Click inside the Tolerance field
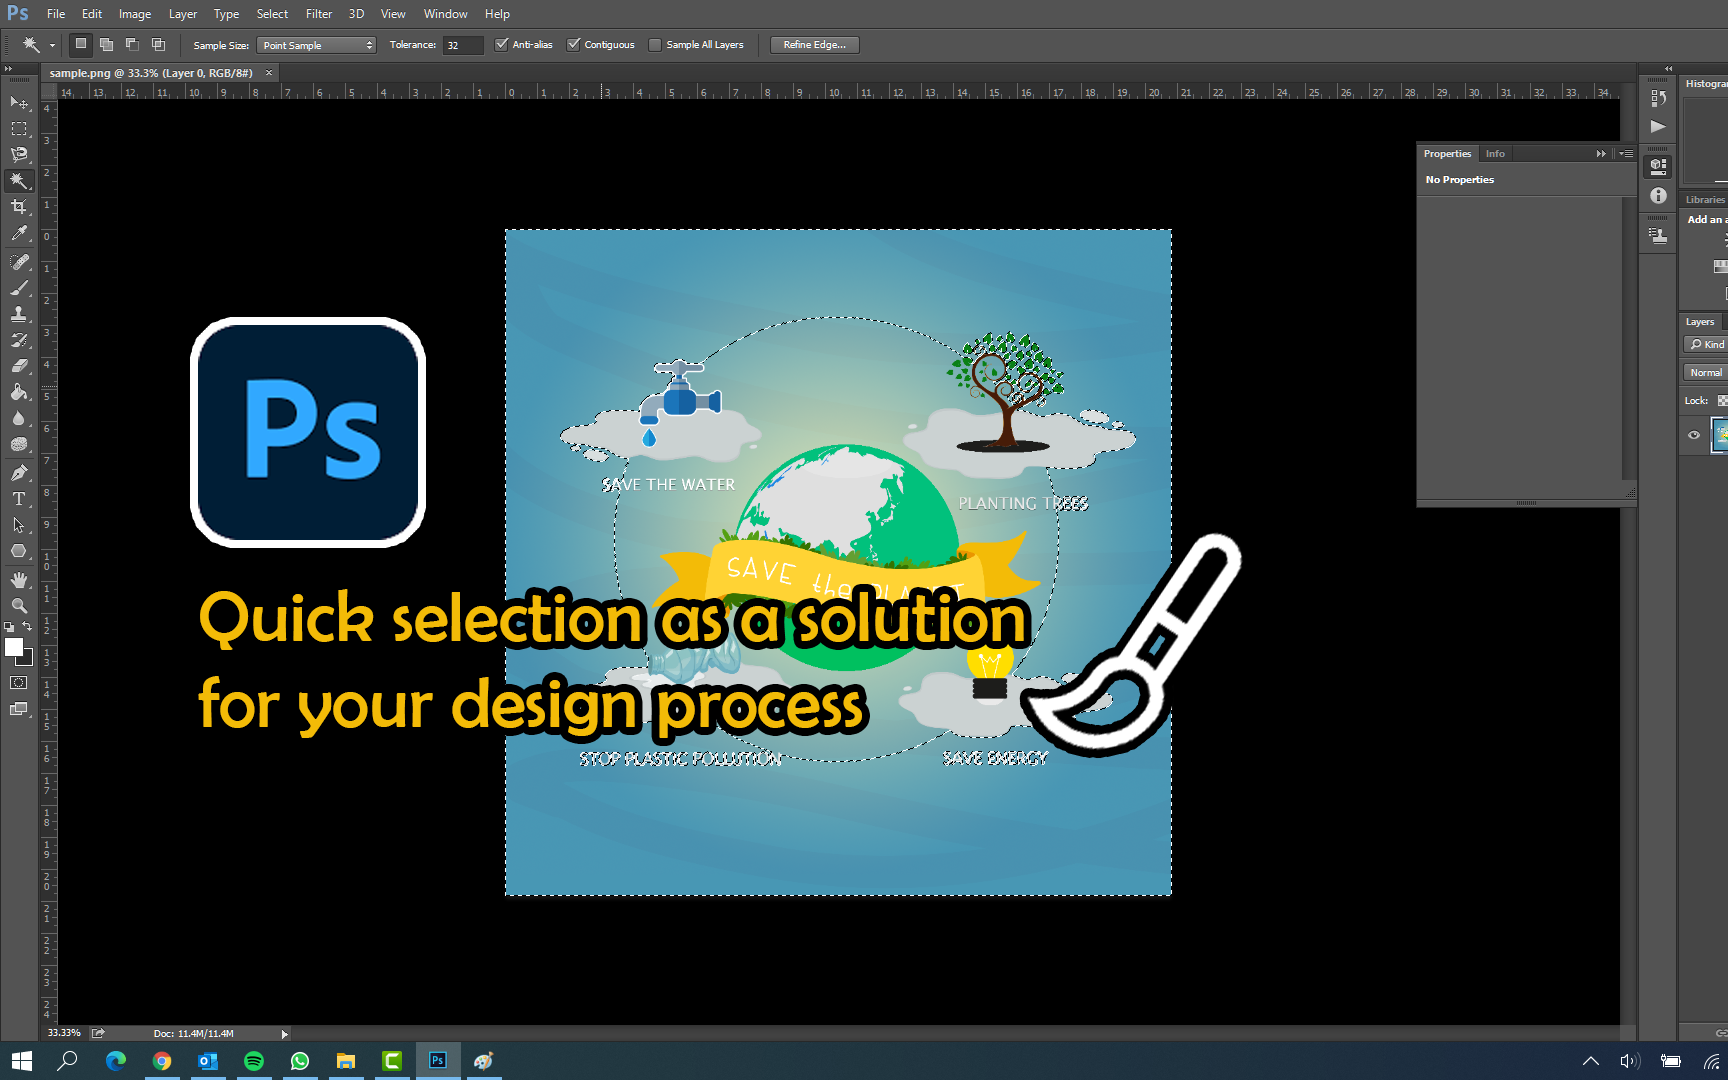 pyautogui.click(x=461, y=45)
